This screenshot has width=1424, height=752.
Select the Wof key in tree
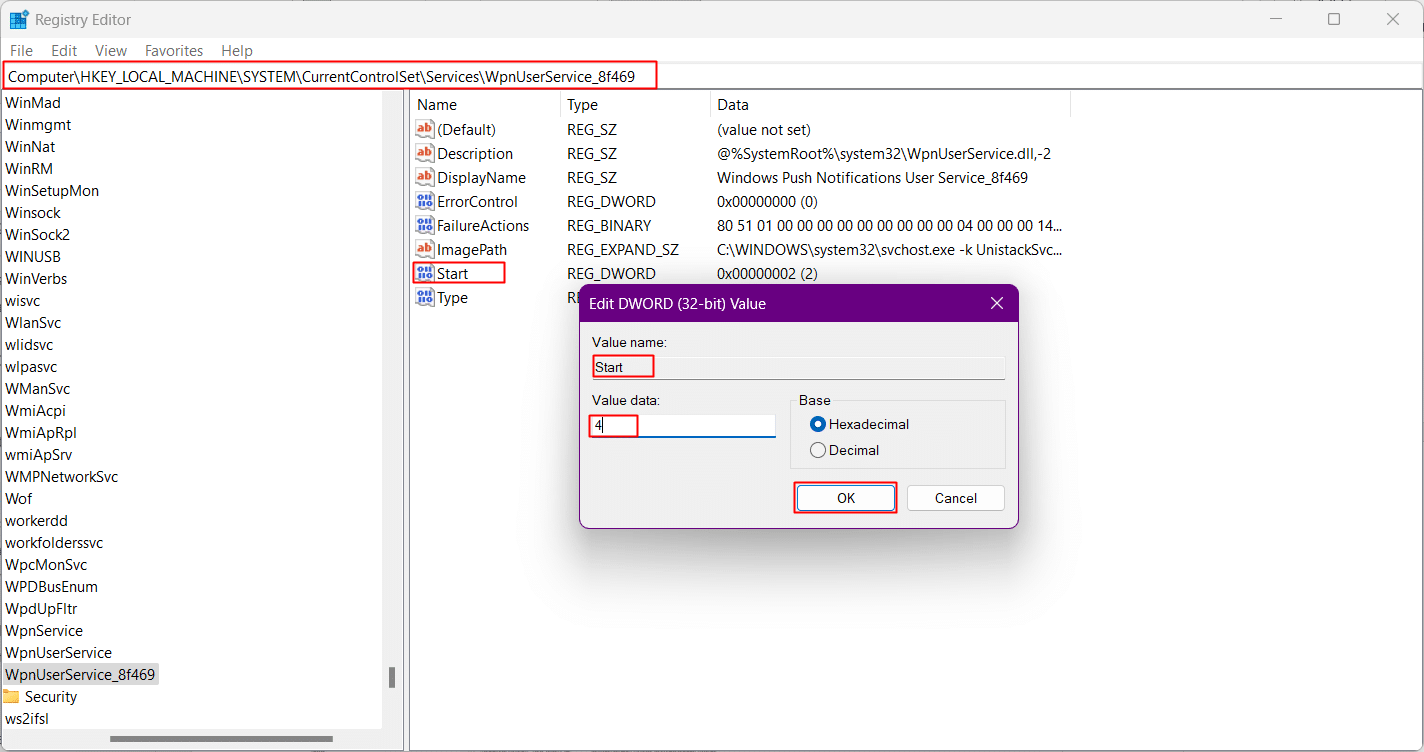point(19,498)
